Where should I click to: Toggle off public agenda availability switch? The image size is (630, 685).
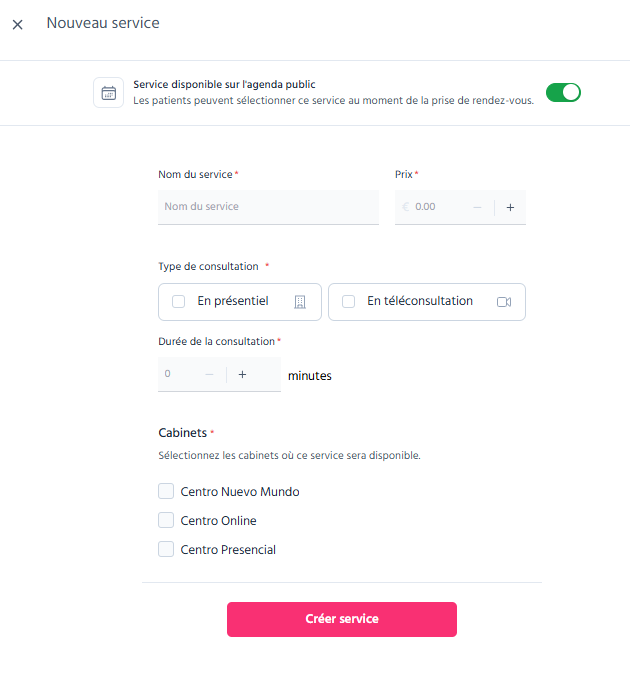pos(563,93)
